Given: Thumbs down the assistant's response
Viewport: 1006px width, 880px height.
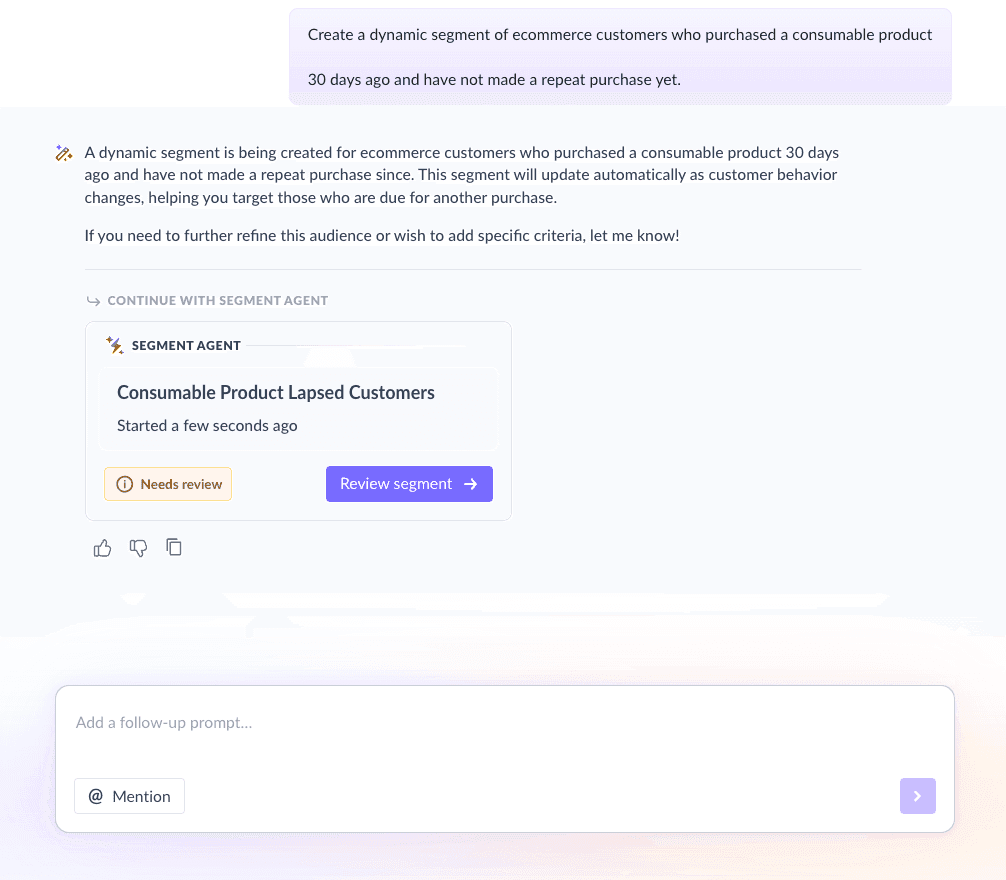Looking at the screenshot, I should [138, 547].
